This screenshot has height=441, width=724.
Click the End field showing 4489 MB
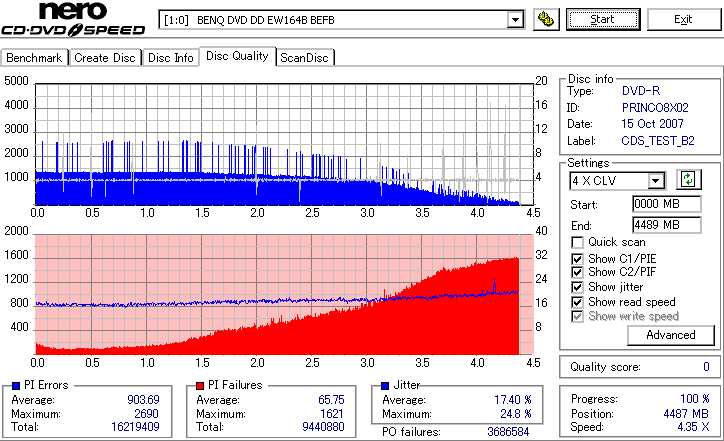[666, 225]
